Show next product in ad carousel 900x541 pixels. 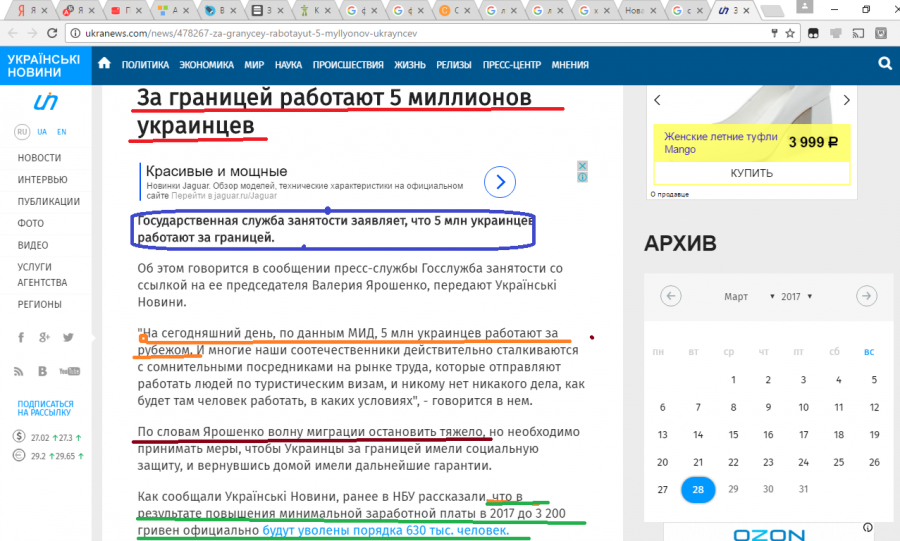point(846,100)
